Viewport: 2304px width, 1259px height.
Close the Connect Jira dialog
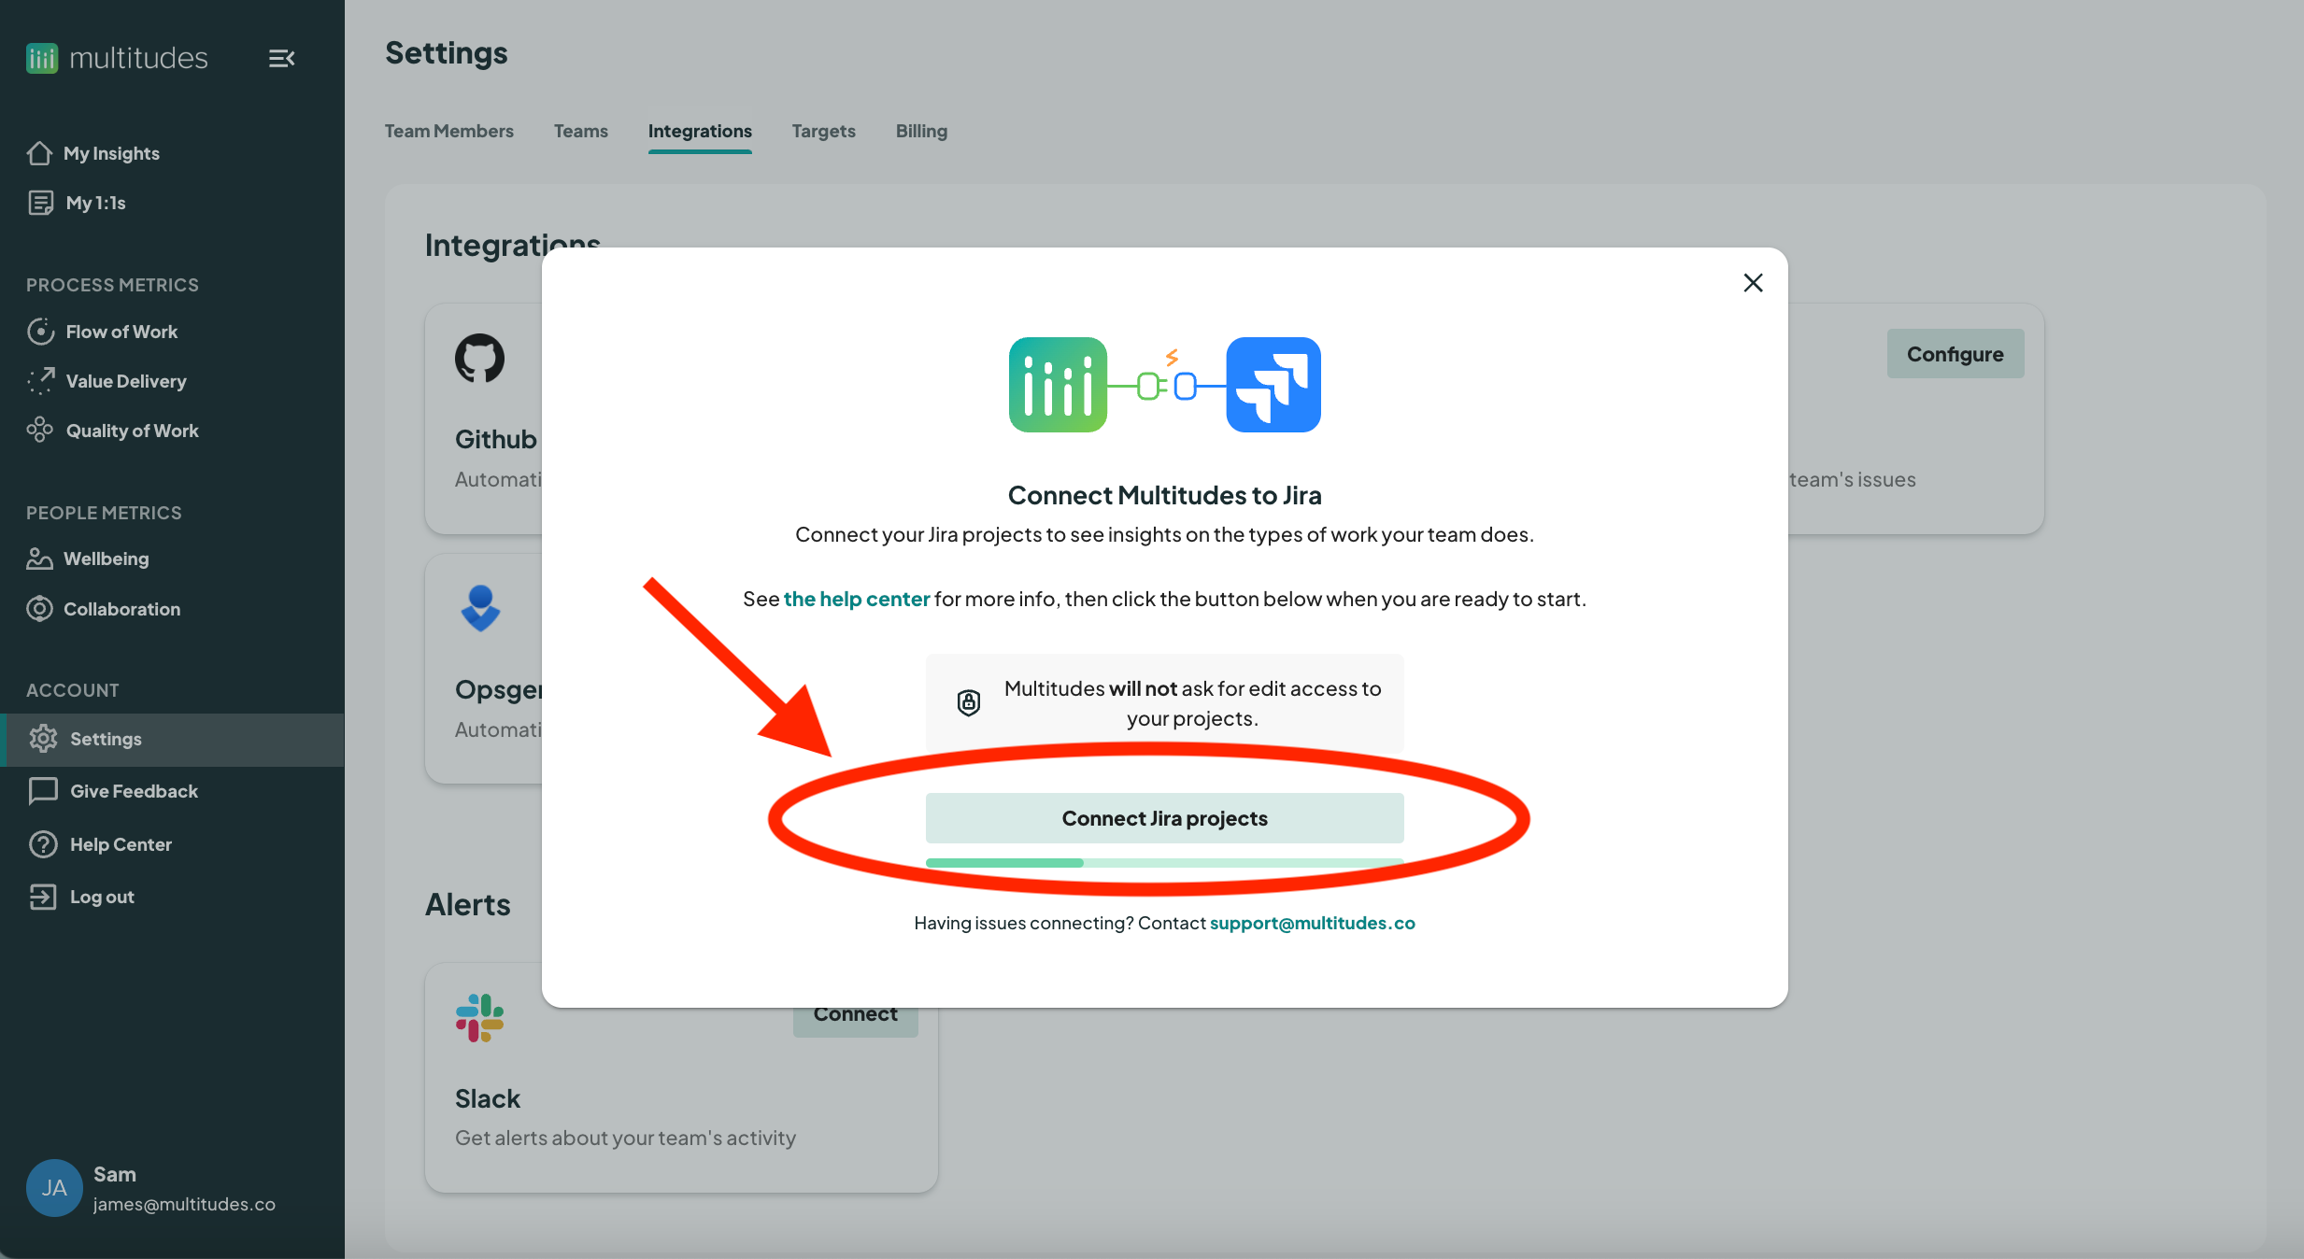click(x=1752, y=283)
